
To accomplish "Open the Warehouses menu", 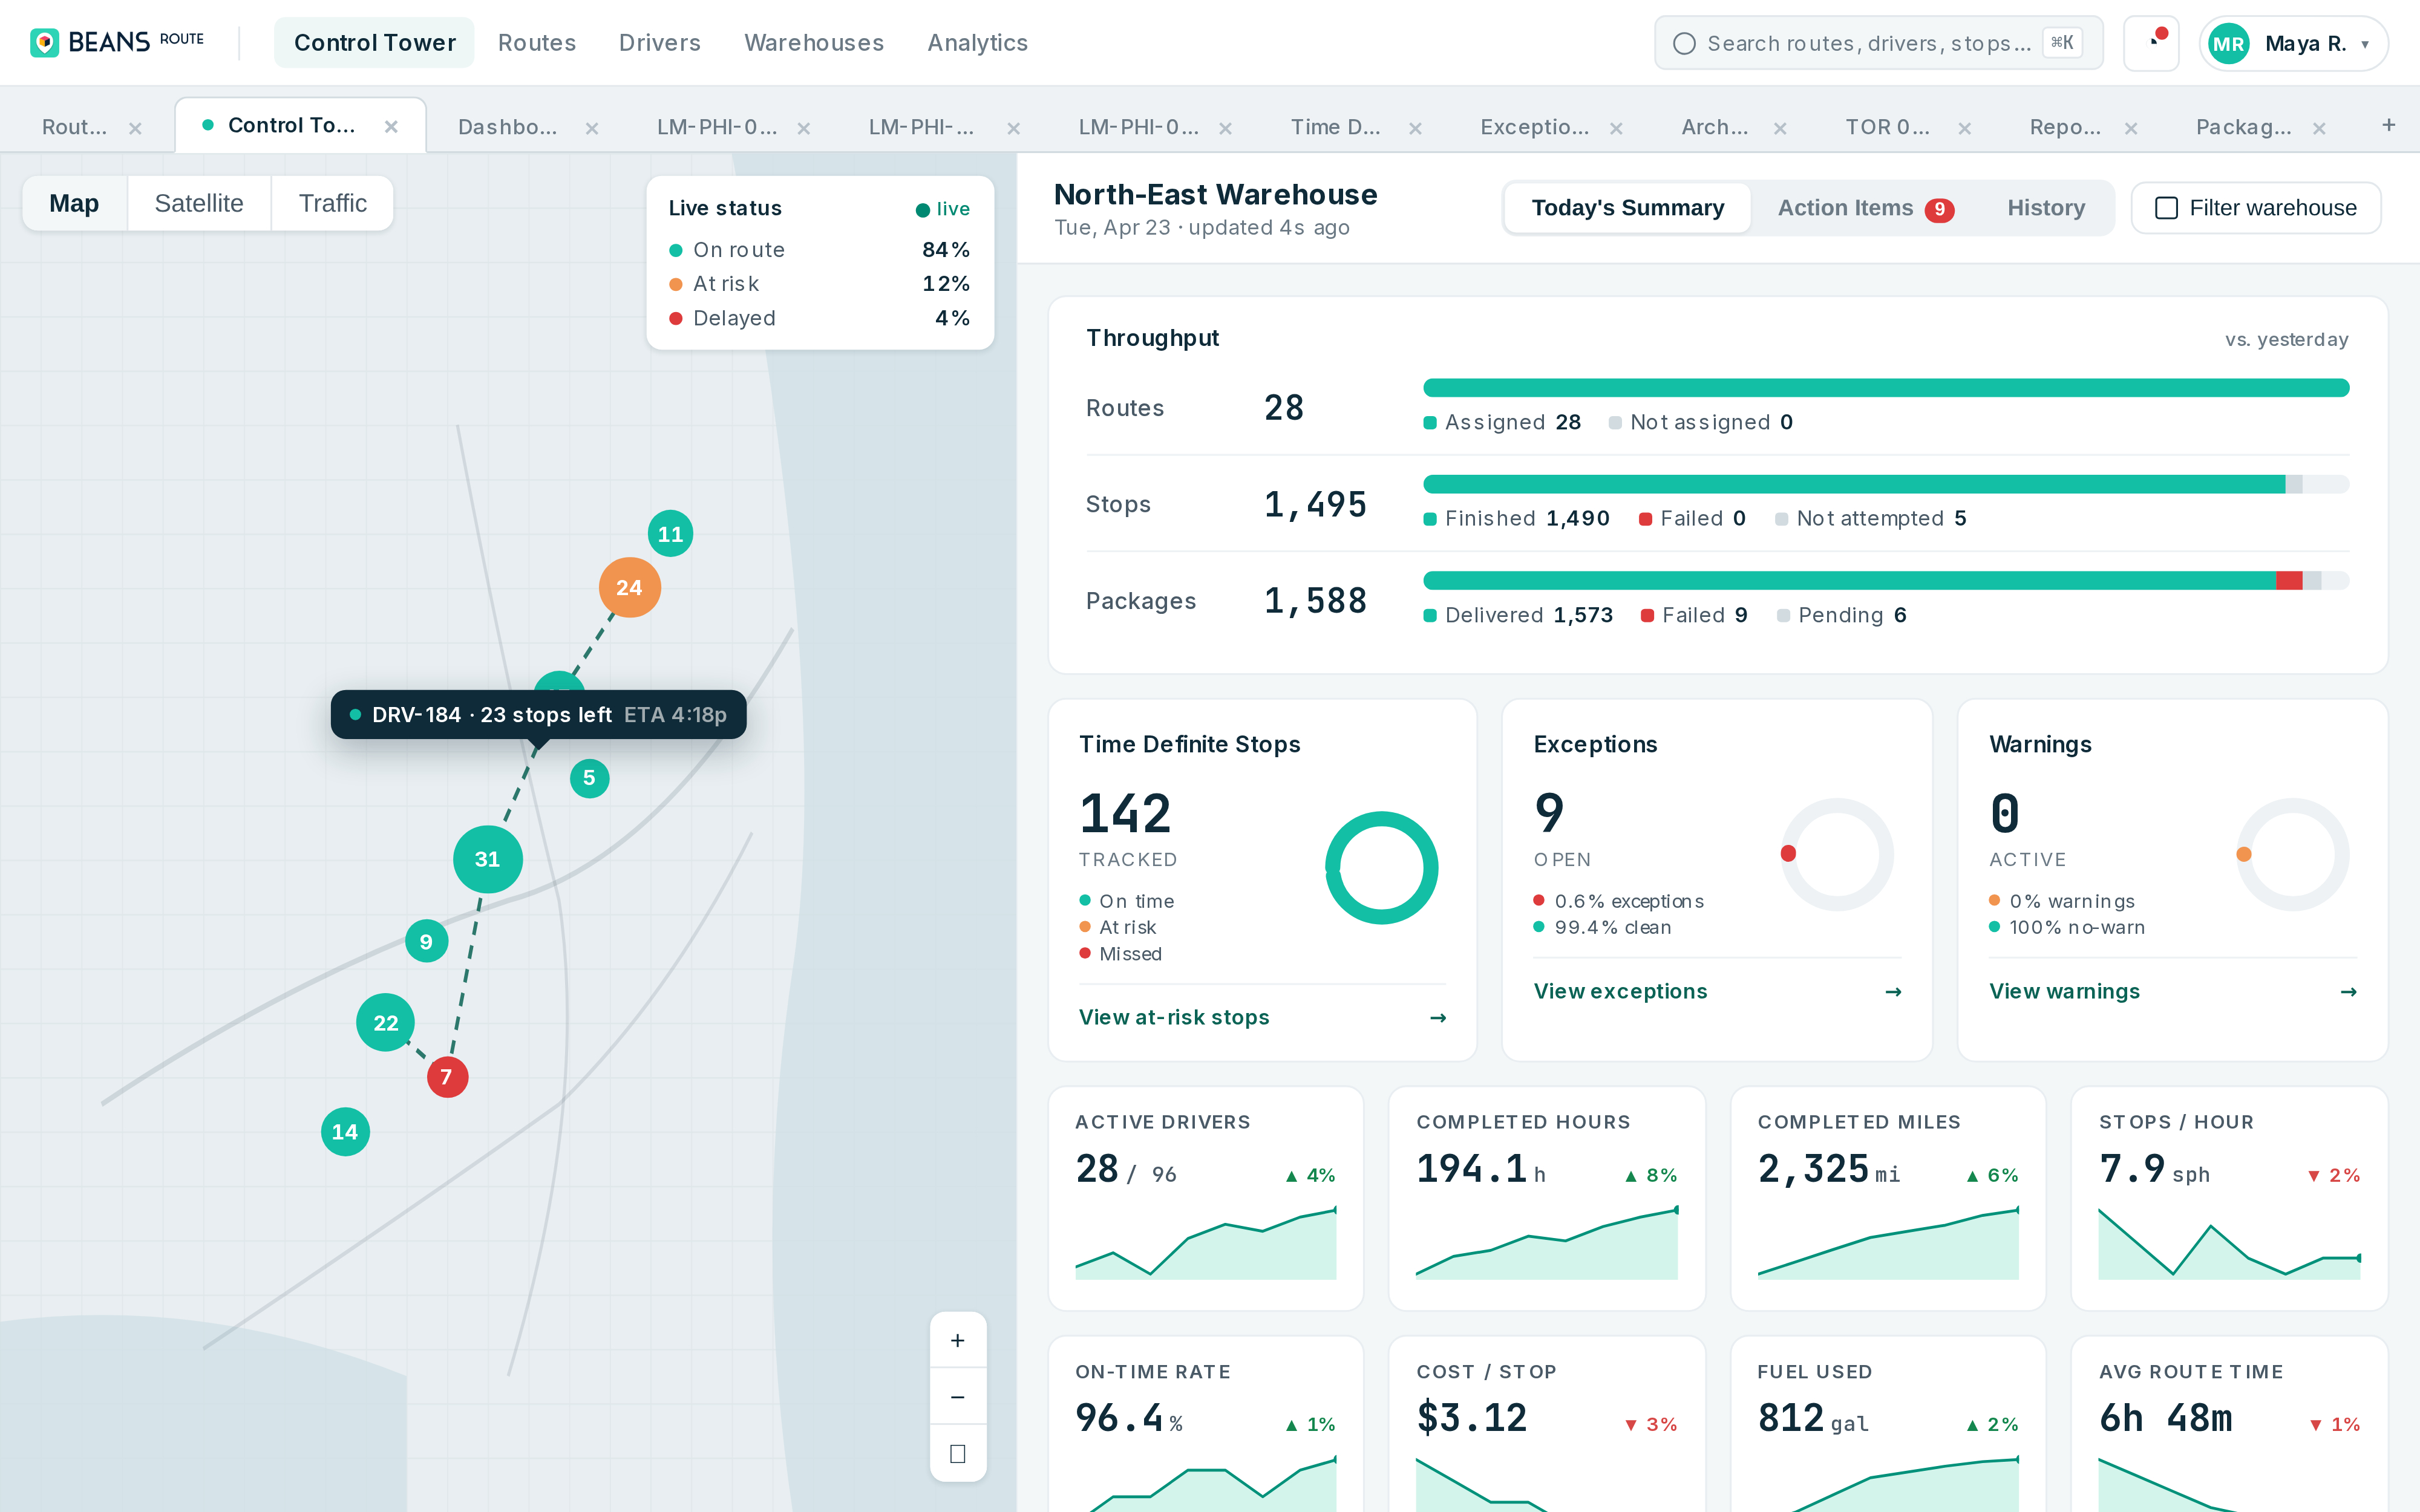I will click(x=813, y=43).
